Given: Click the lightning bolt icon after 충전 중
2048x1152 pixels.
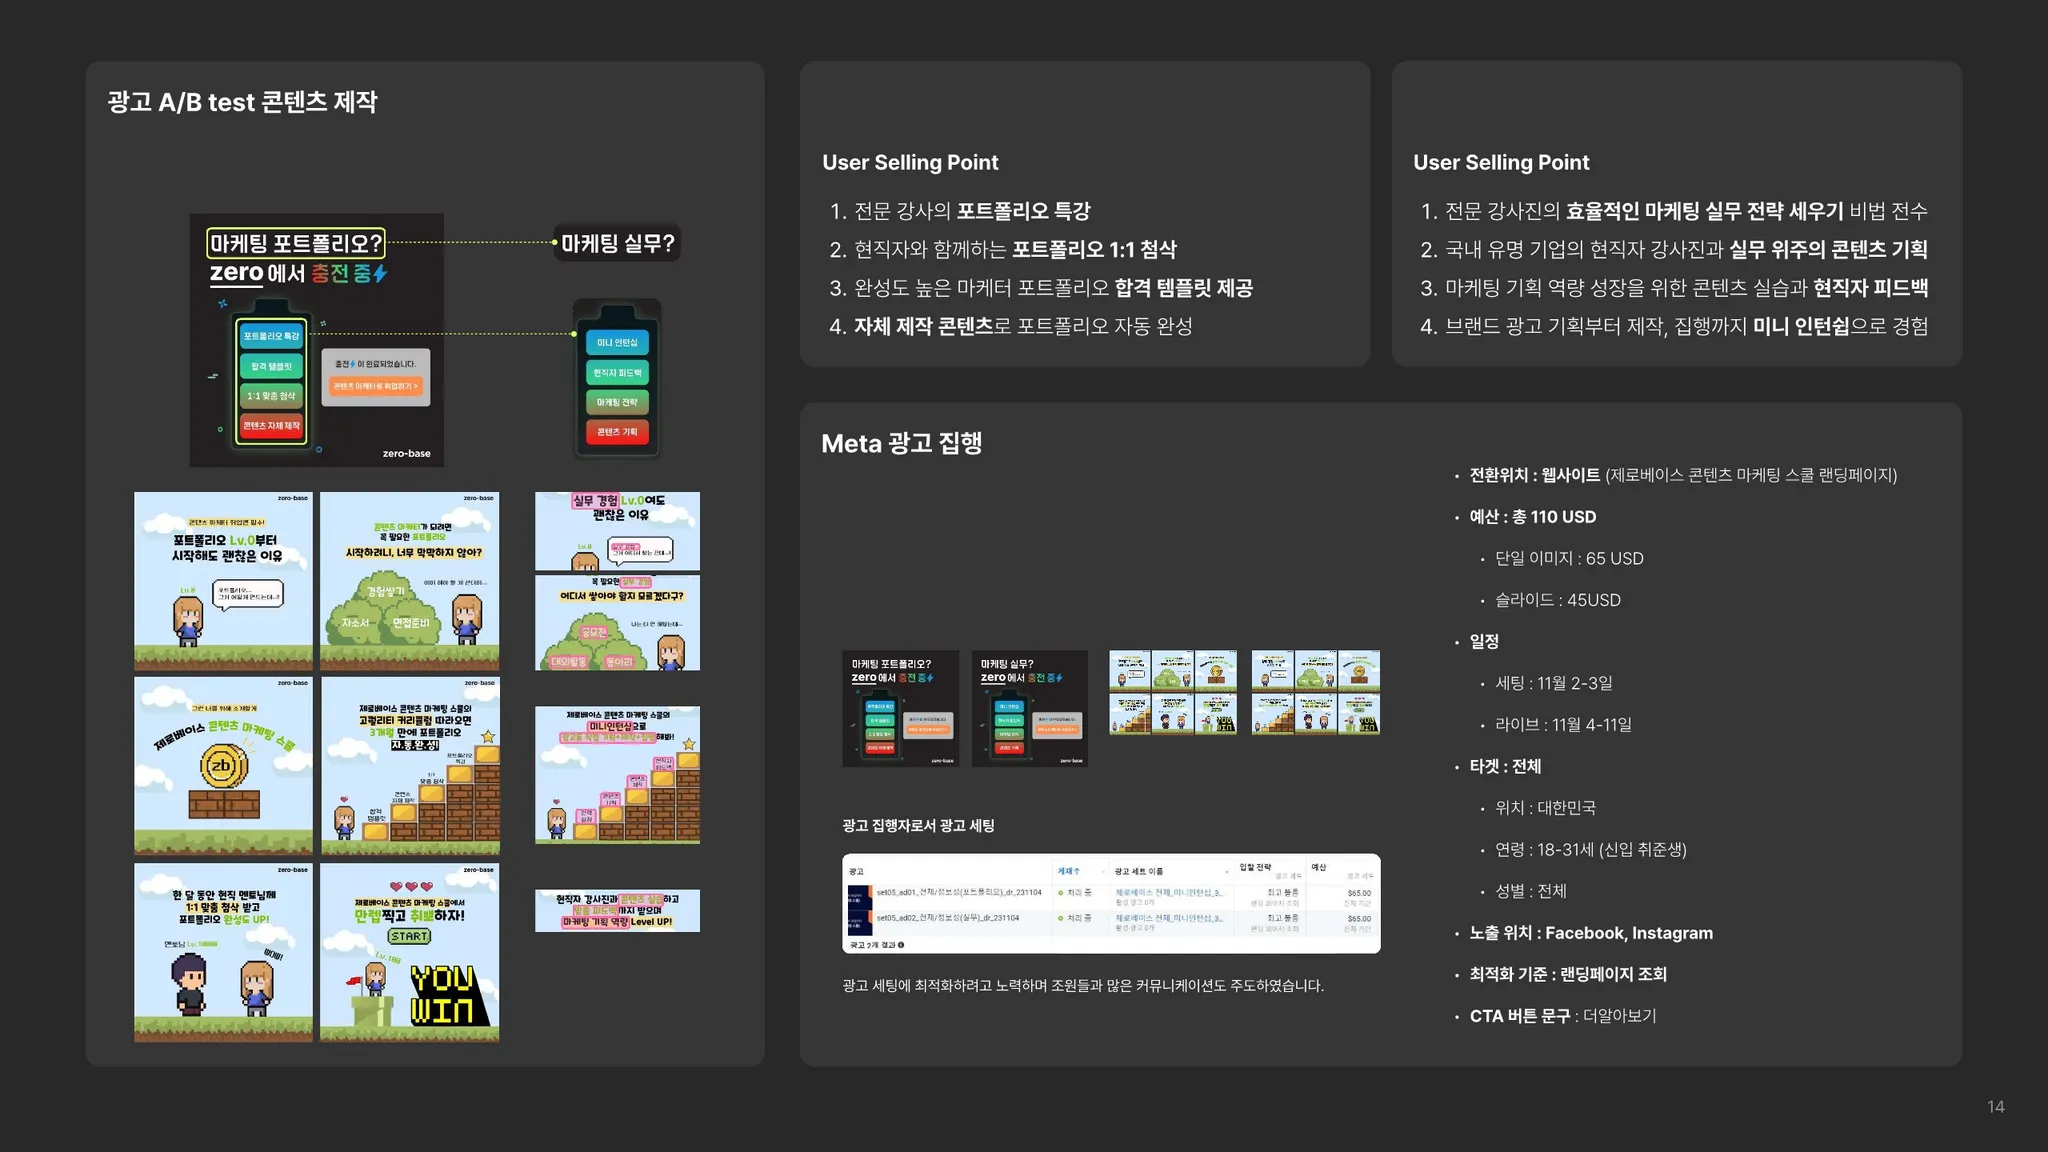Looking at the screenshot, I should point(380,273).
